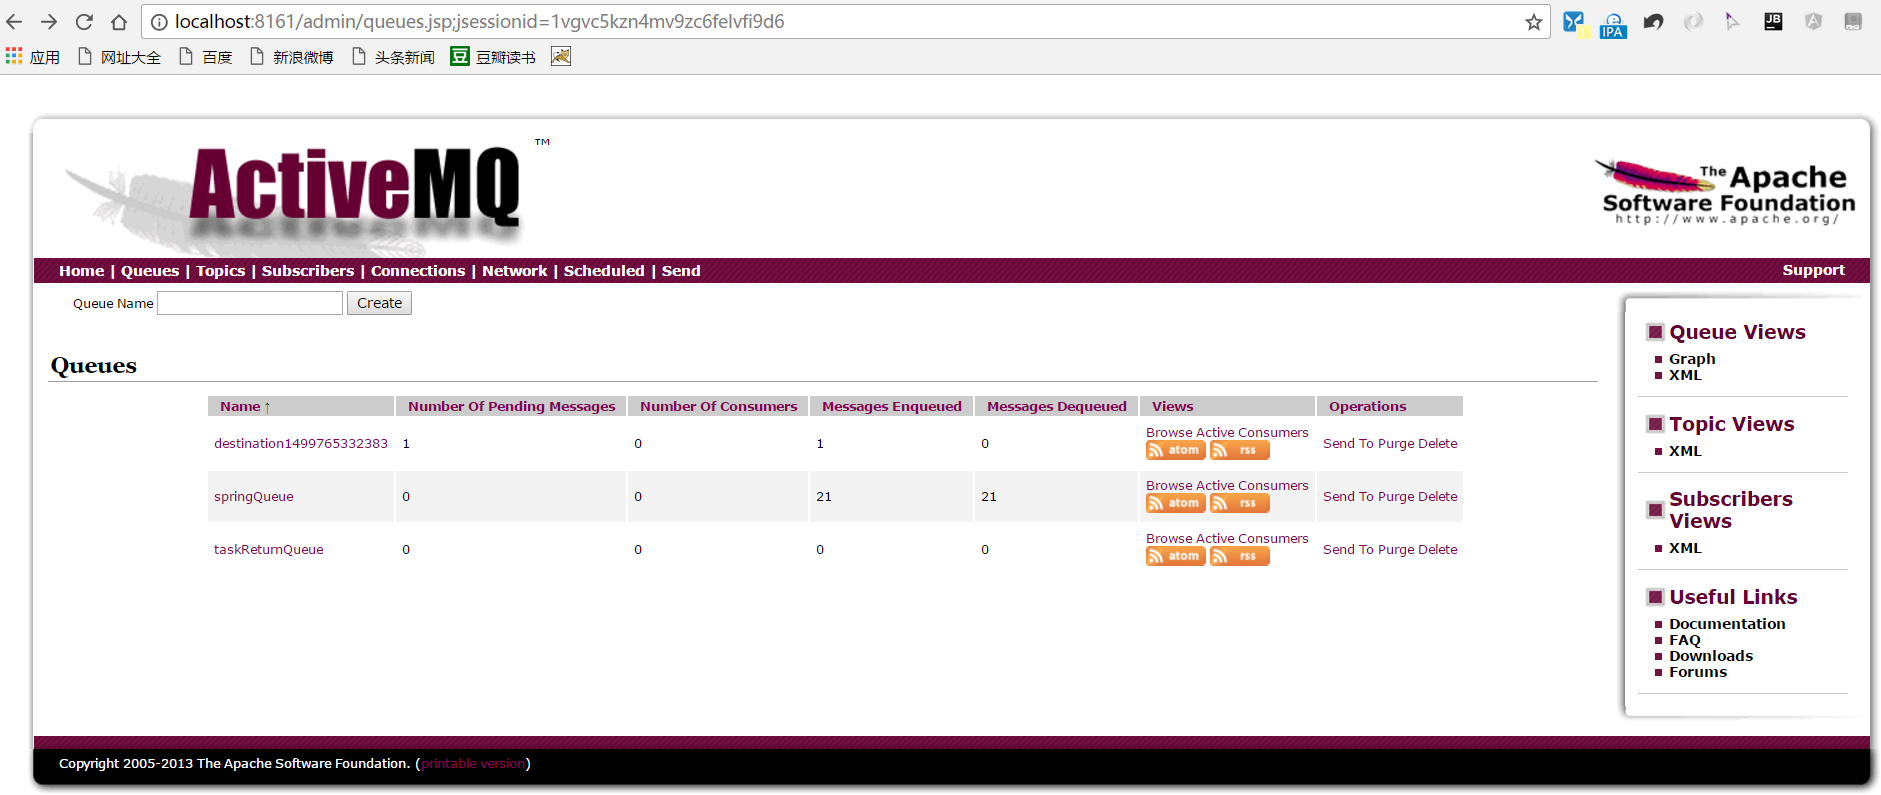Click Send To for taskReturnQueue
The image size is (1881, 795).
tap(1348, 549)
